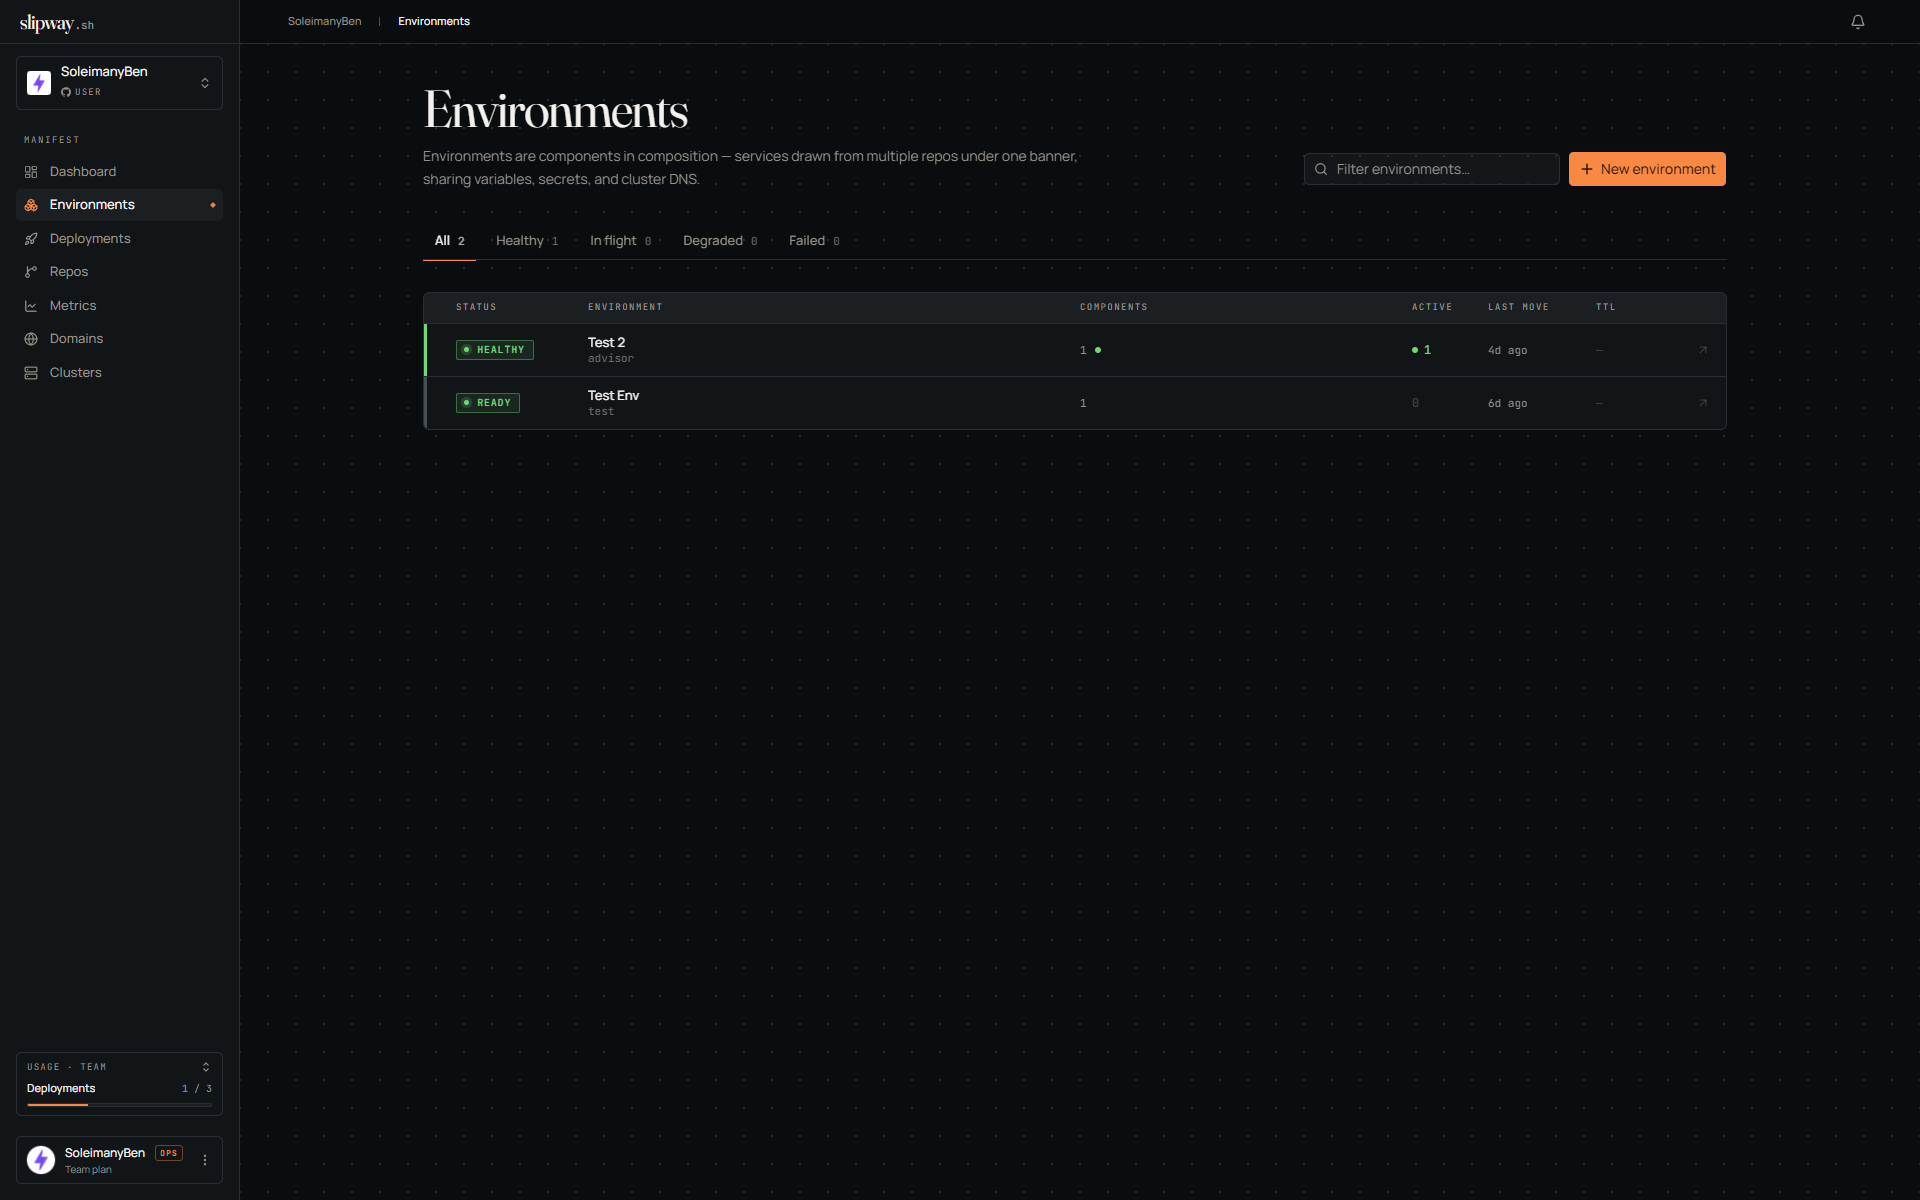This screenshot has width=1920, height=1200.
Task: Open the Test Env environment name
Action: [x=613, y=396]
